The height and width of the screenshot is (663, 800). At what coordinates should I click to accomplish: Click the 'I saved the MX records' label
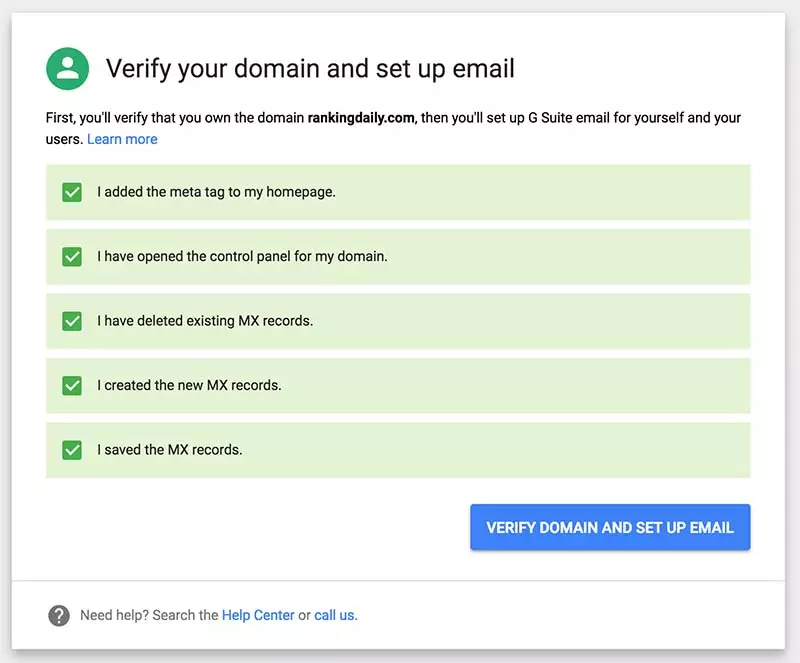[x=170, y=450]
